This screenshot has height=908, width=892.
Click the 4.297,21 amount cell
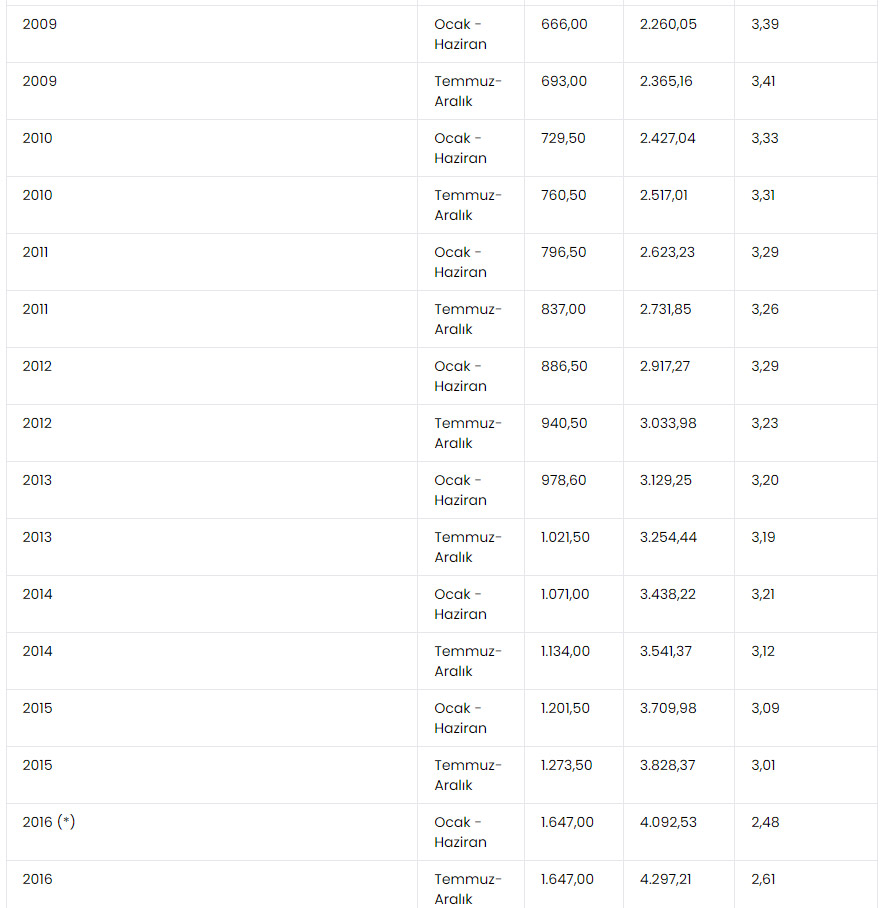(665, 879)
